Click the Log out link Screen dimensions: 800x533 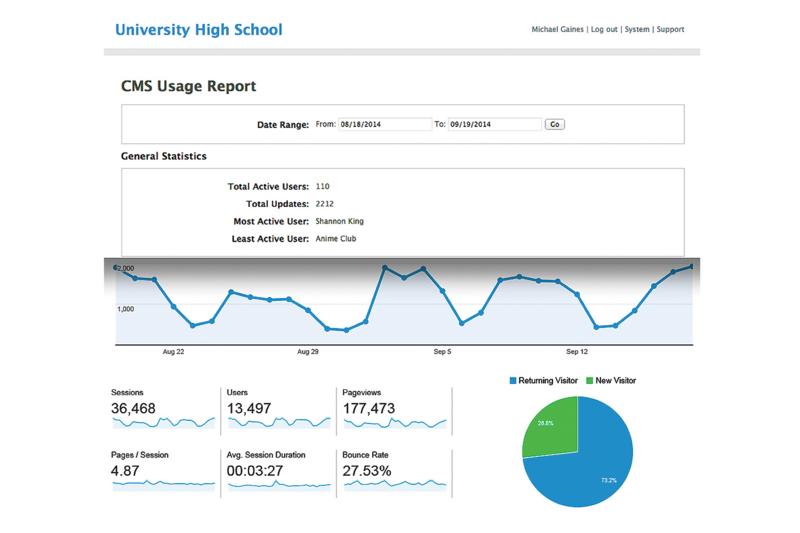click(603, 30)
